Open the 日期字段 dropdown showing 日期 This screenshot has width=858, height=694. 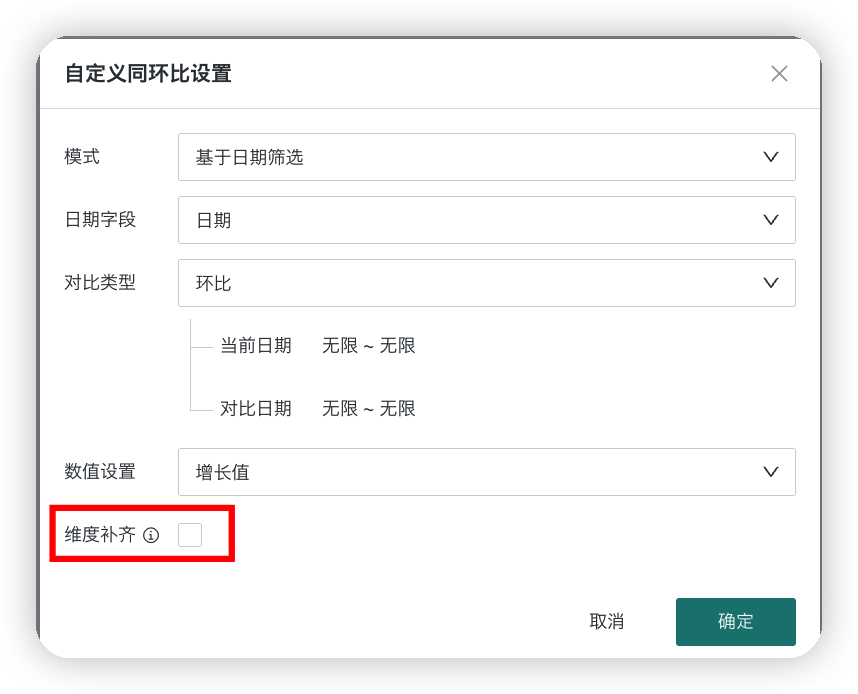click(486, 220)
